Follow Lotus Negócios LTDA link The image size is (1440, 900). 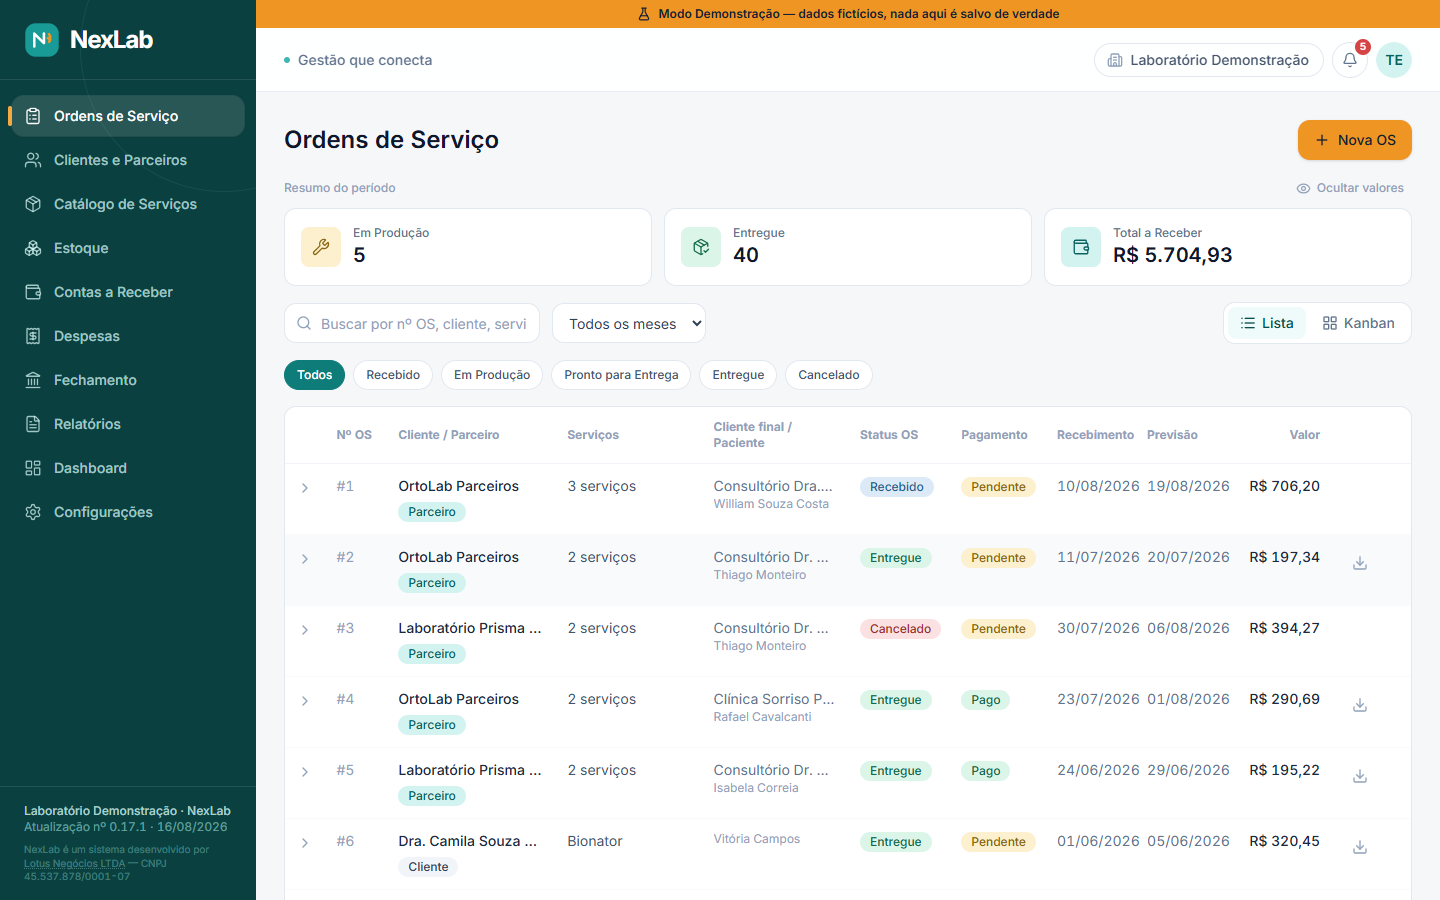tap(75, 863)
